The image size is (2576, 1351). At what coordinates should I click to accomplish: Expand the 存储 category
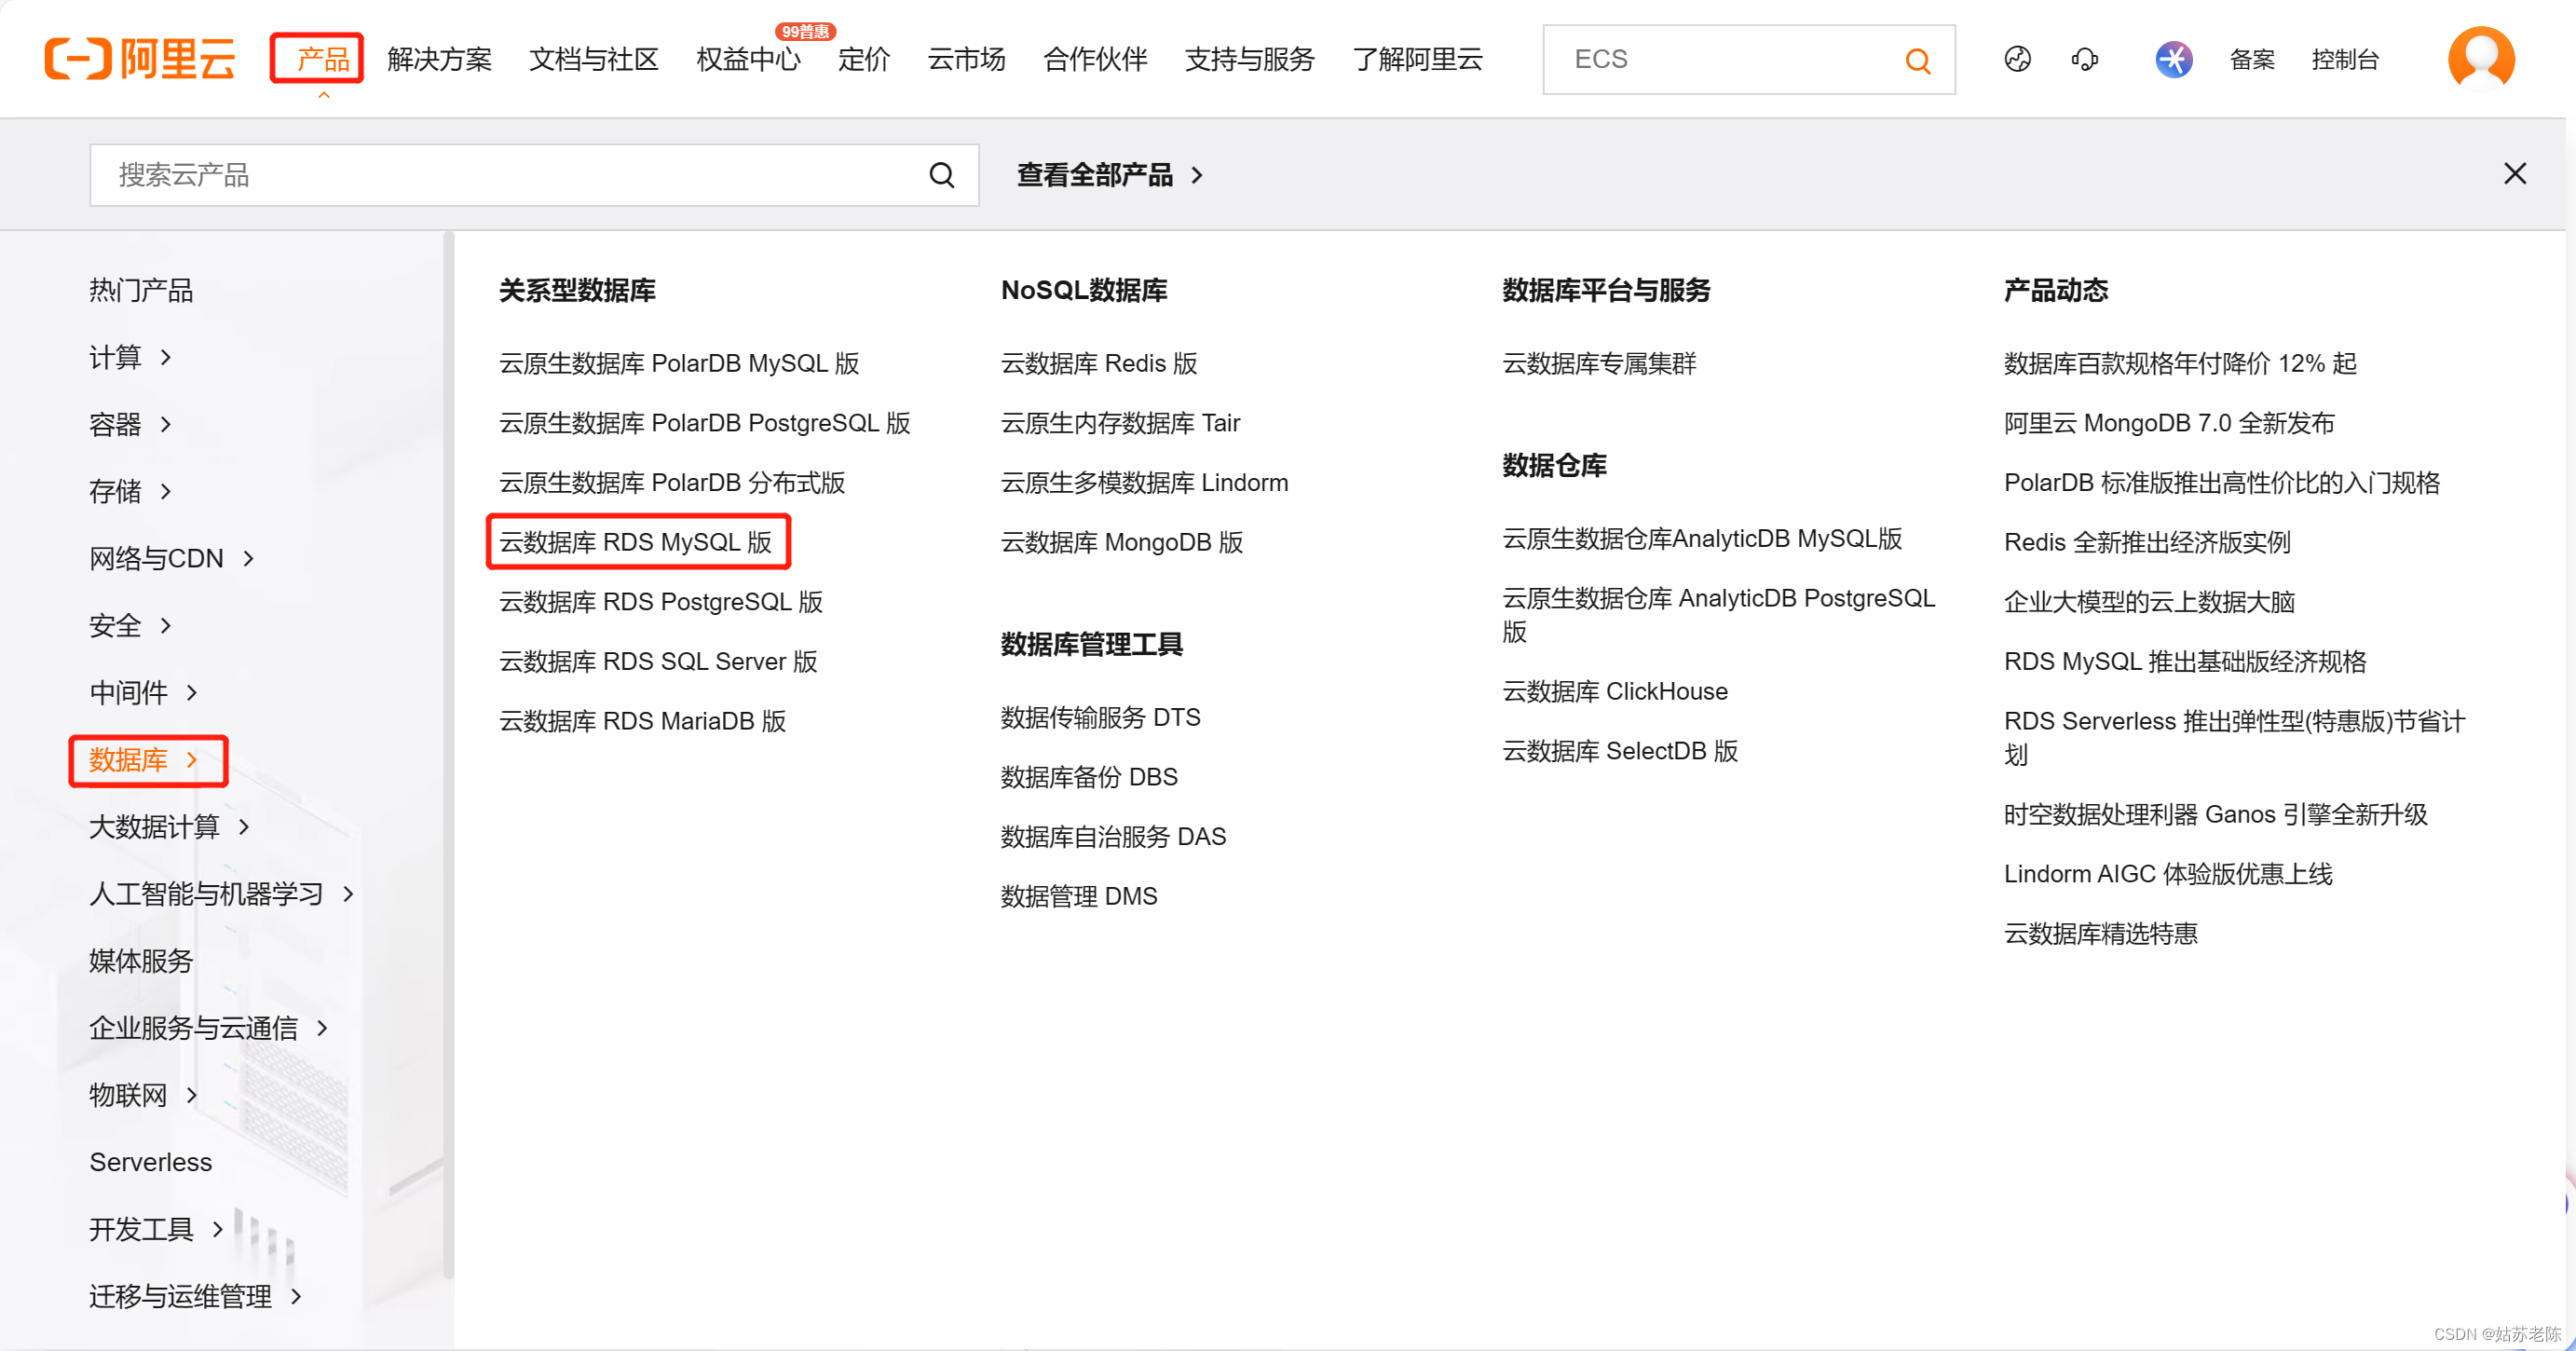(x=131, y=491)
